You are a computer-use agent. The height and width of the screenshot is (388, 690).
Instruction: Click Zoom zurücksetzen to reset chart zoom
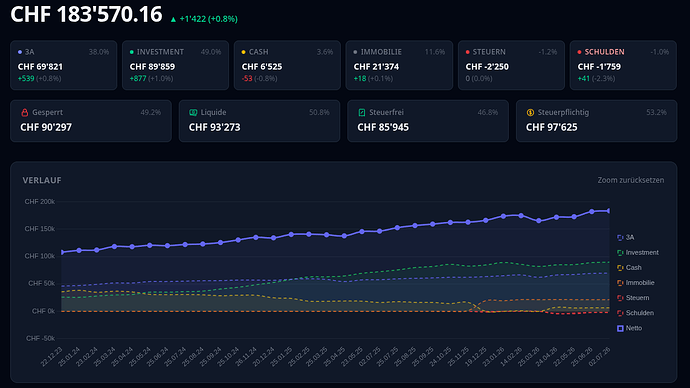tap(631, 180)
